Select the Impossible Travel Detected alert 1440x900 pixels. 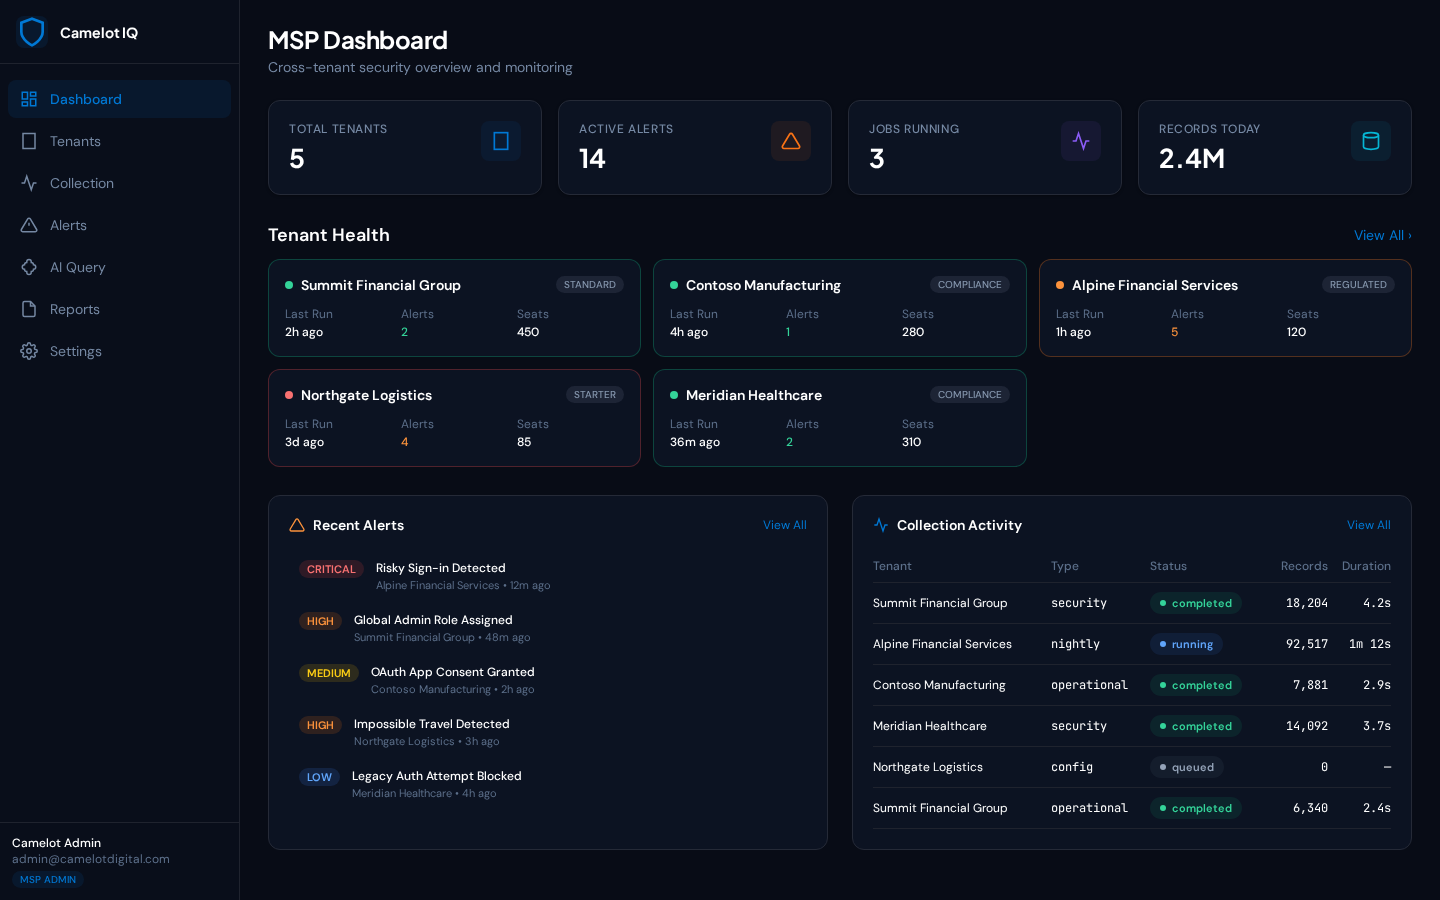point(548,732)
